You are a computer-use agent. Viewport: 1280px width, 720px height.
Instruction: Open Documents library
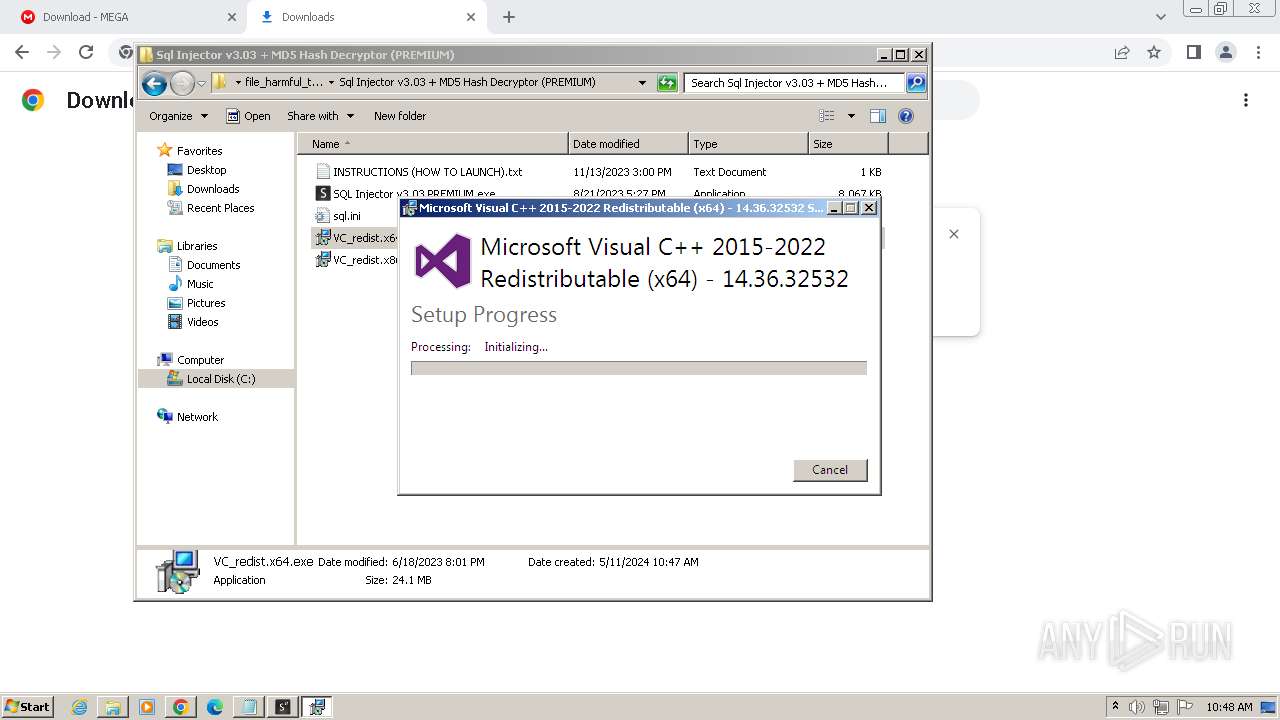coord(213,265)
